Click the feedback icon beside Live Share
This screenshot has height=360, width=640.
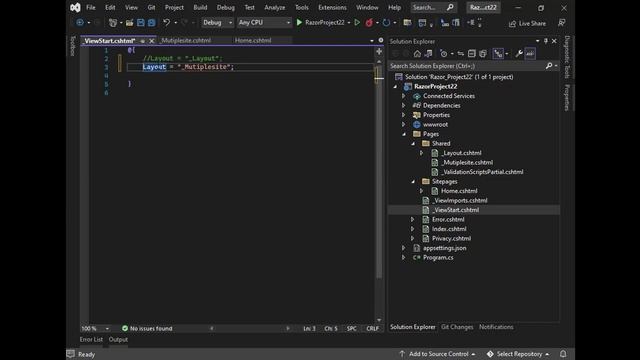tap(562, 23)
